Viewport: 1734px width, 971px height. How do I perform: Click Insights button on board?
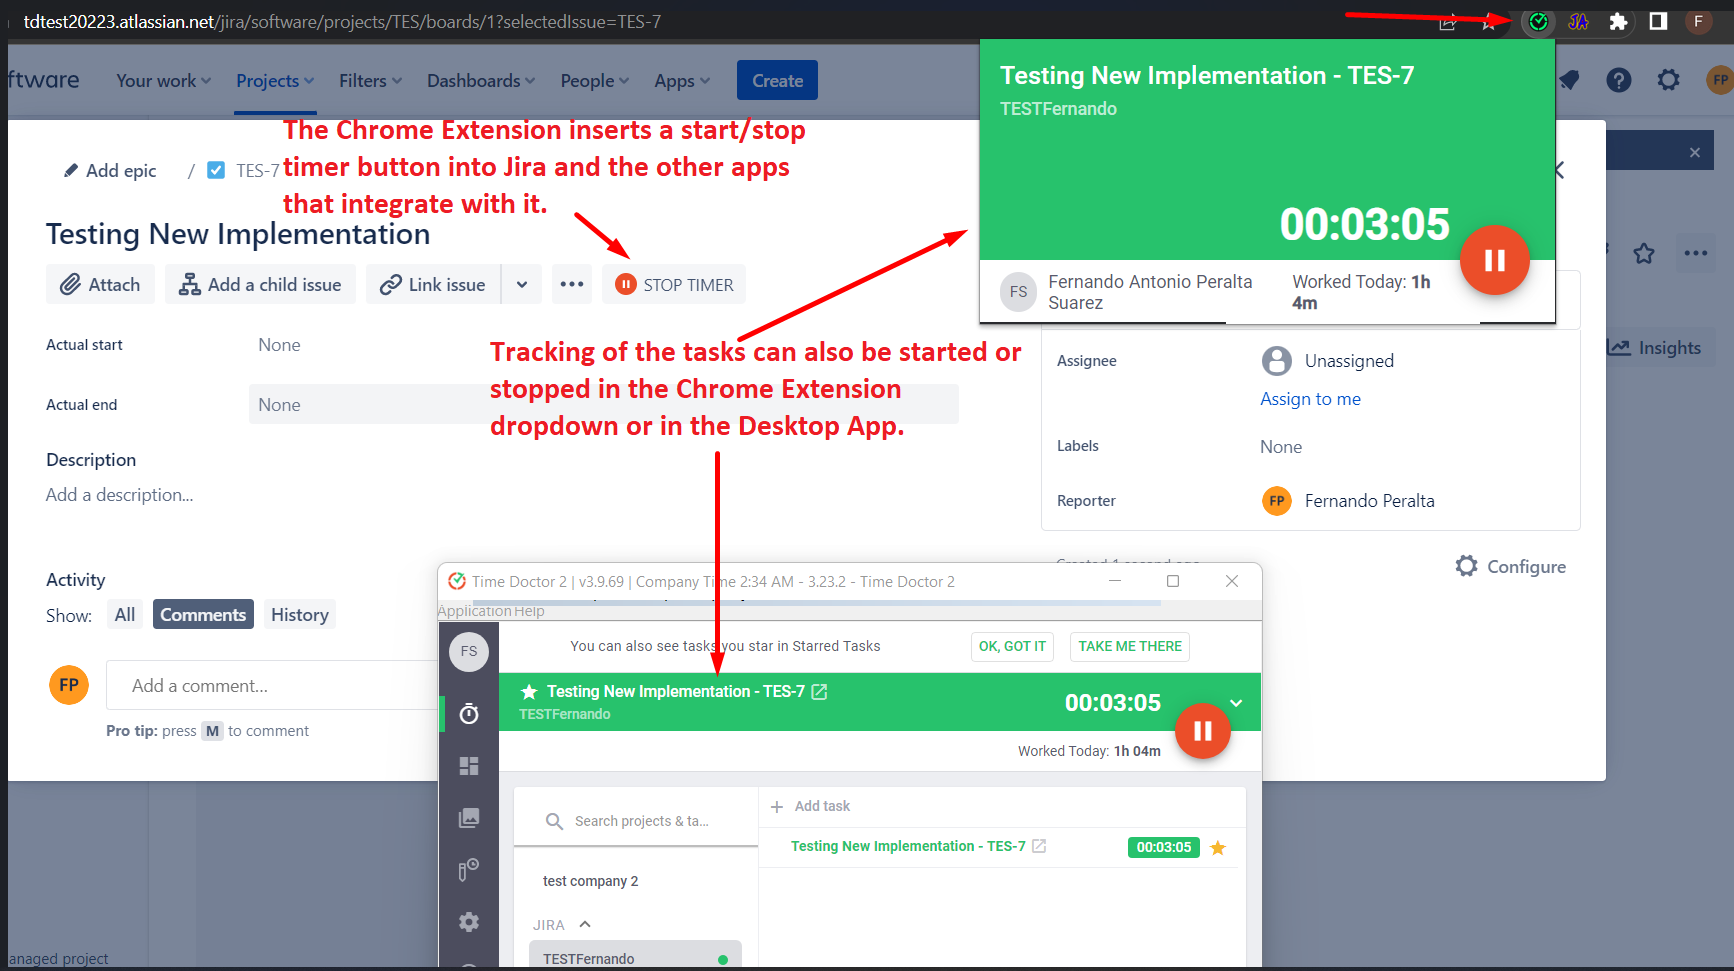pos(1654,348)
